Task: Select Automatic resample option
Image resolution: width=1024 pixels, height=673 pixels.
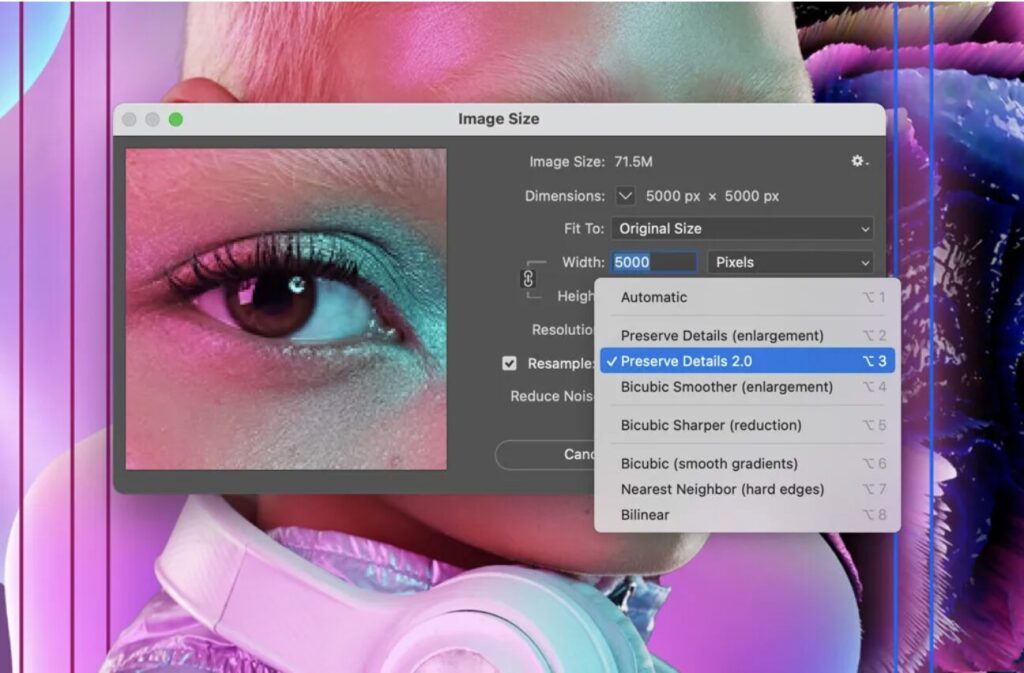Action: (x=654, y=297)
